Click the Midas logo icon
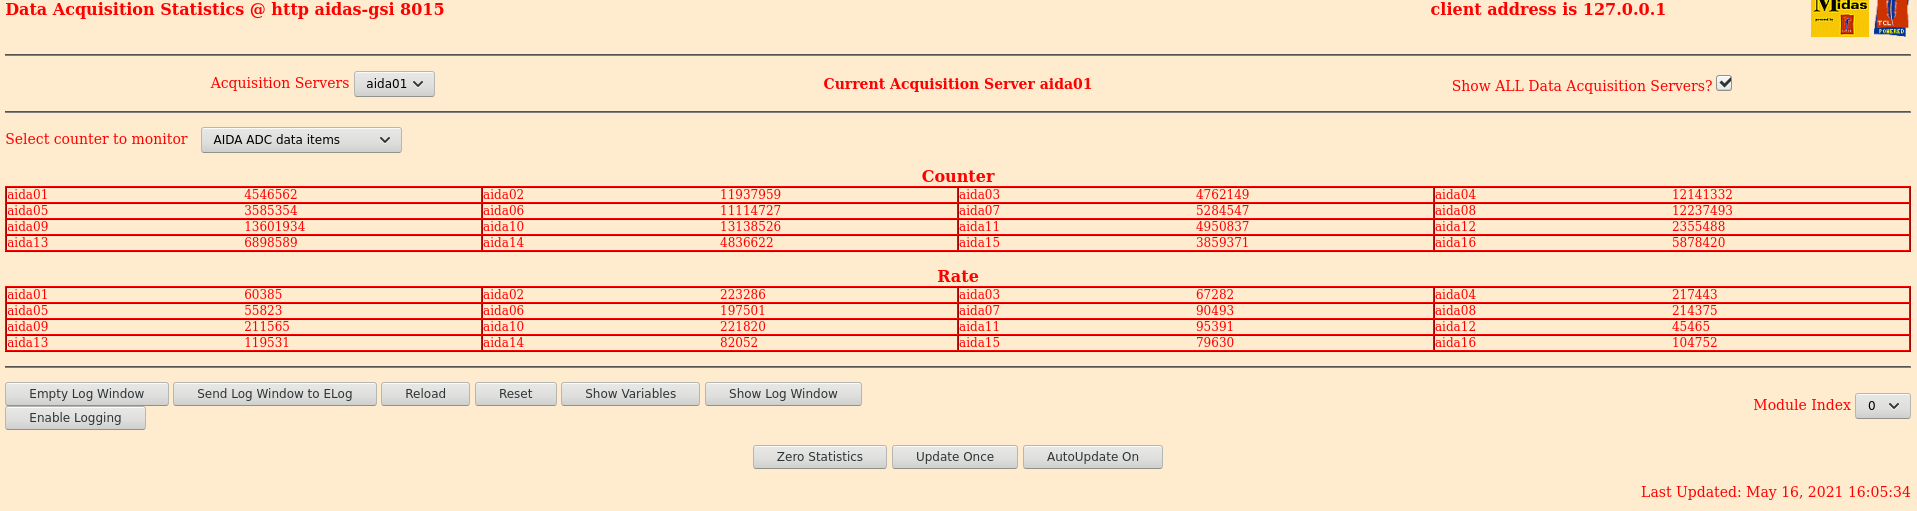 1839,18
